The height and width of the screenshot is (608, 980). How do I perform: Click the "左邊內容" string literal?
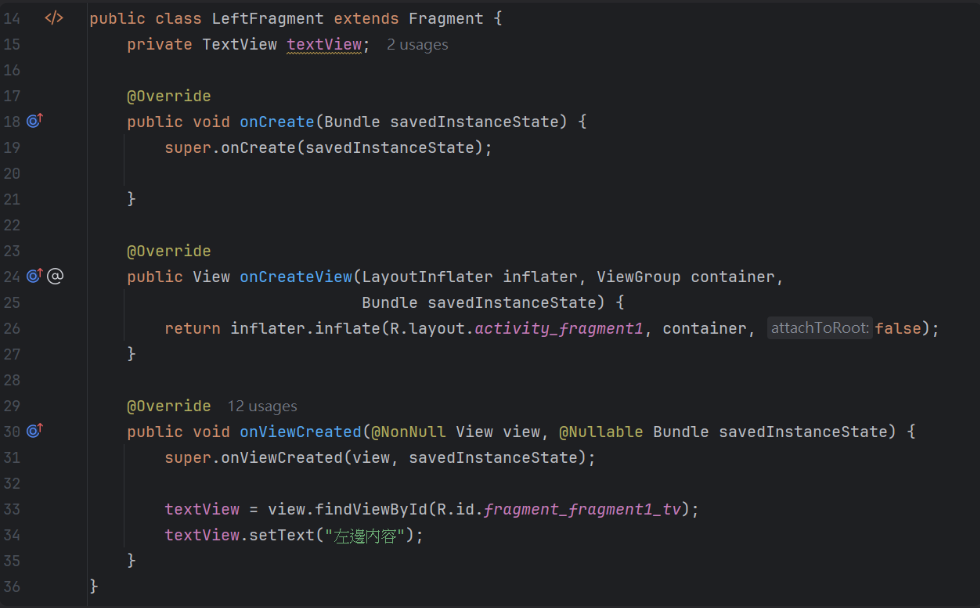pos(365,536)
